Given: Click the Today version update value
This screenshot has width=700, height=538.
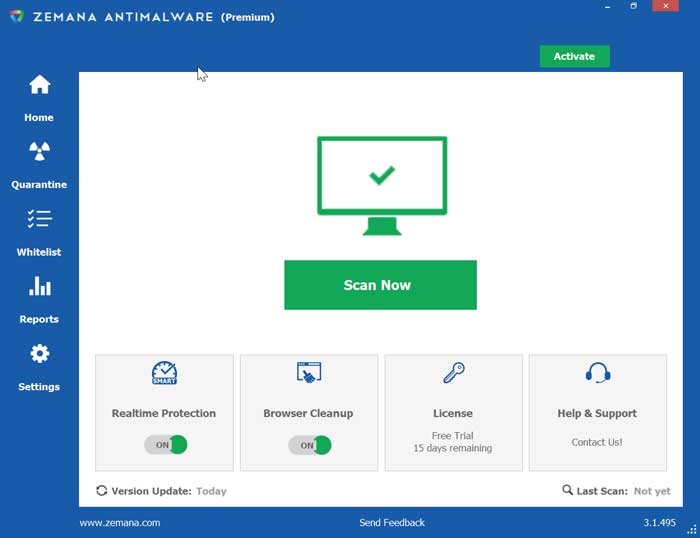Looking at the screenshot, I should (x=211, y=491).
